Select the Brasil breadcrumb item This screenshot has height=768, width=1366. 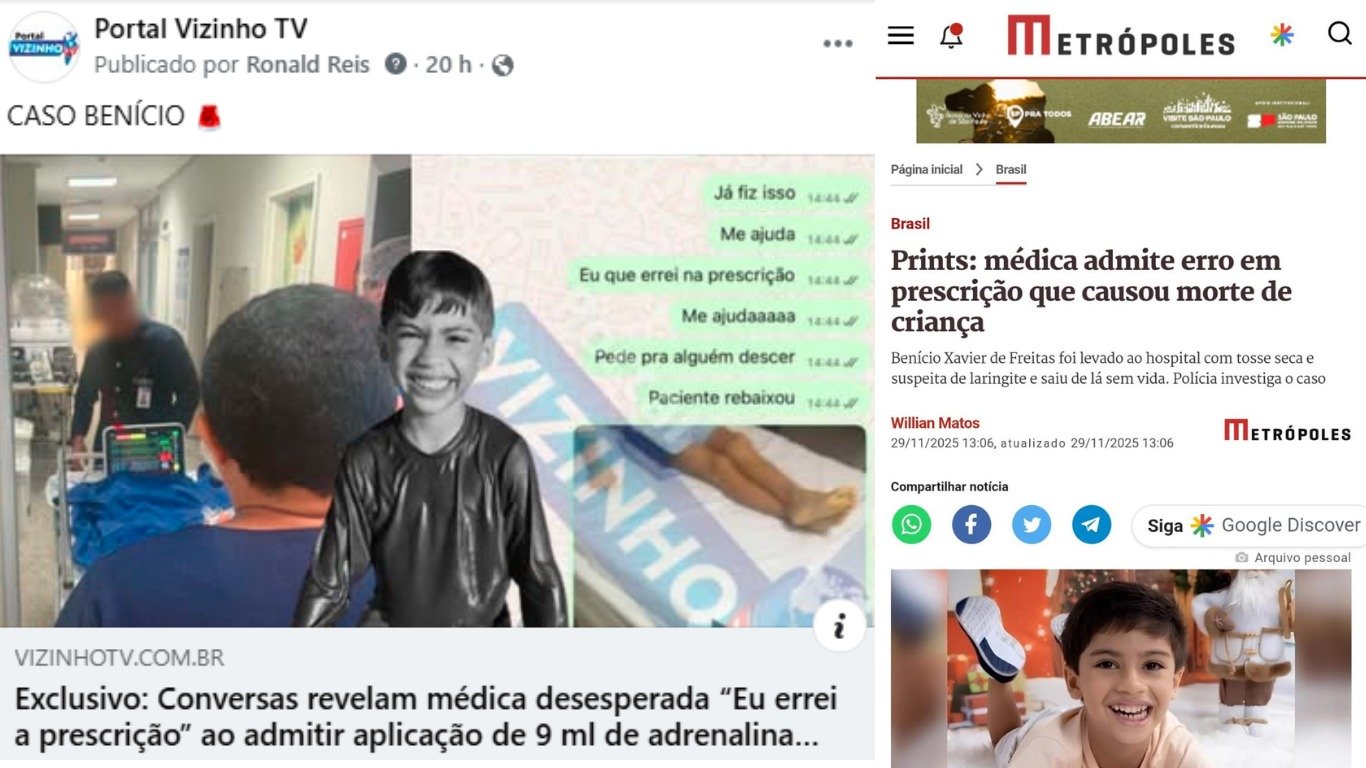tap(1011, 170)
